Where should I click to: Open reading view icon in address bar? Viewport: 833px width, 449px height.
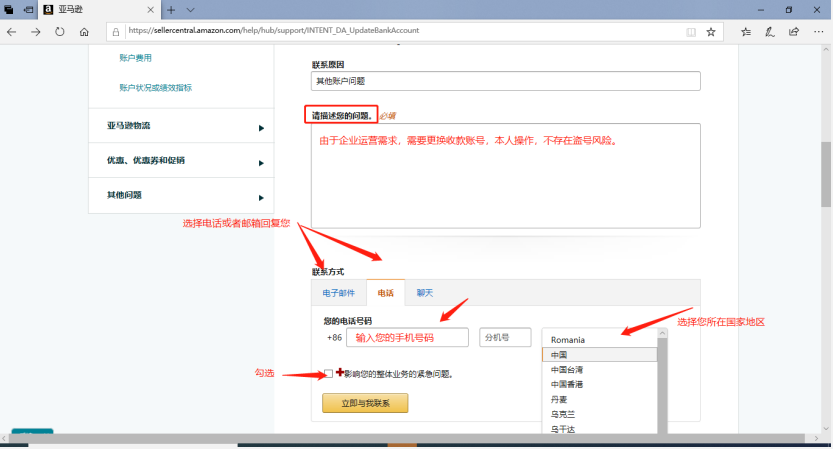coord(690,31)
